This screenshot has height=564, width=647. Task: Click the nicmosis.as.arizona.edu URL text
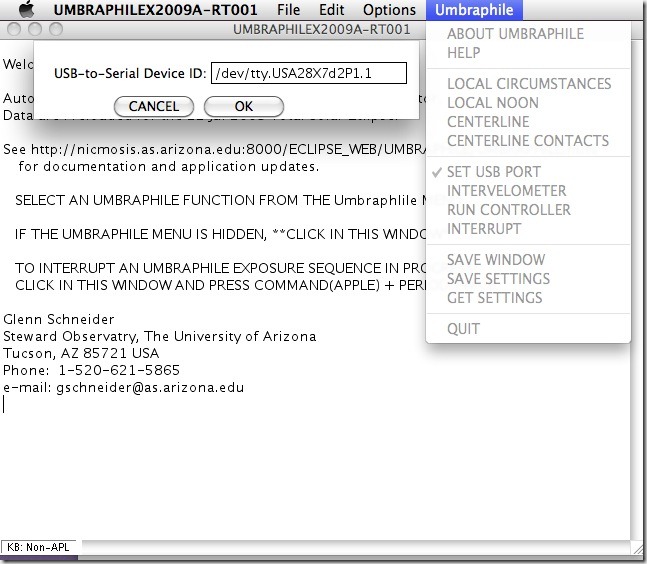click(228, 149)
